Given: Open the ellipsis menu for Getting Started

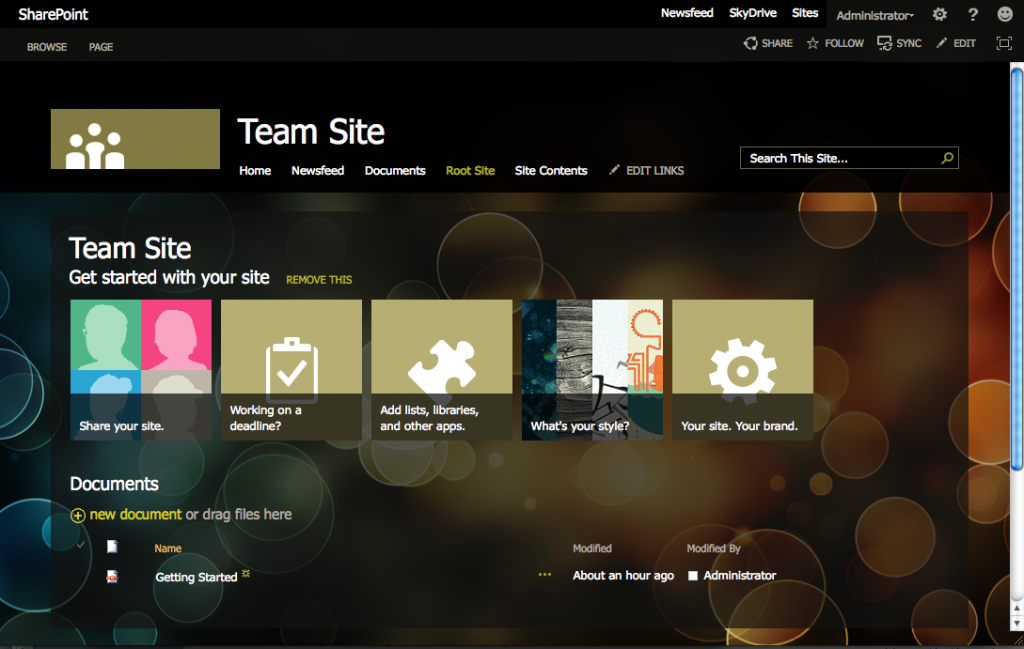Looking at the screenshot, I should pos(545,575).
